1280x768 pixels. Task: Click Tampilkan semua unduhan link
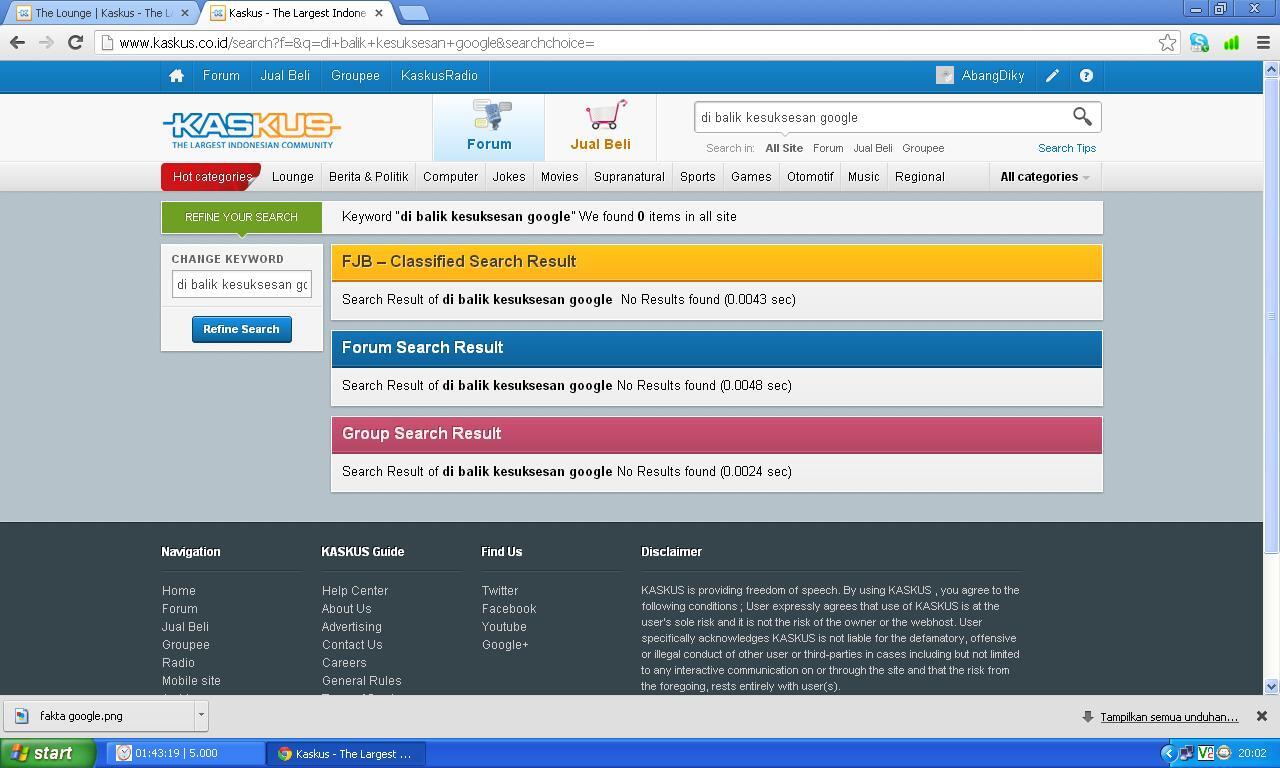[x=1169, y=717]
